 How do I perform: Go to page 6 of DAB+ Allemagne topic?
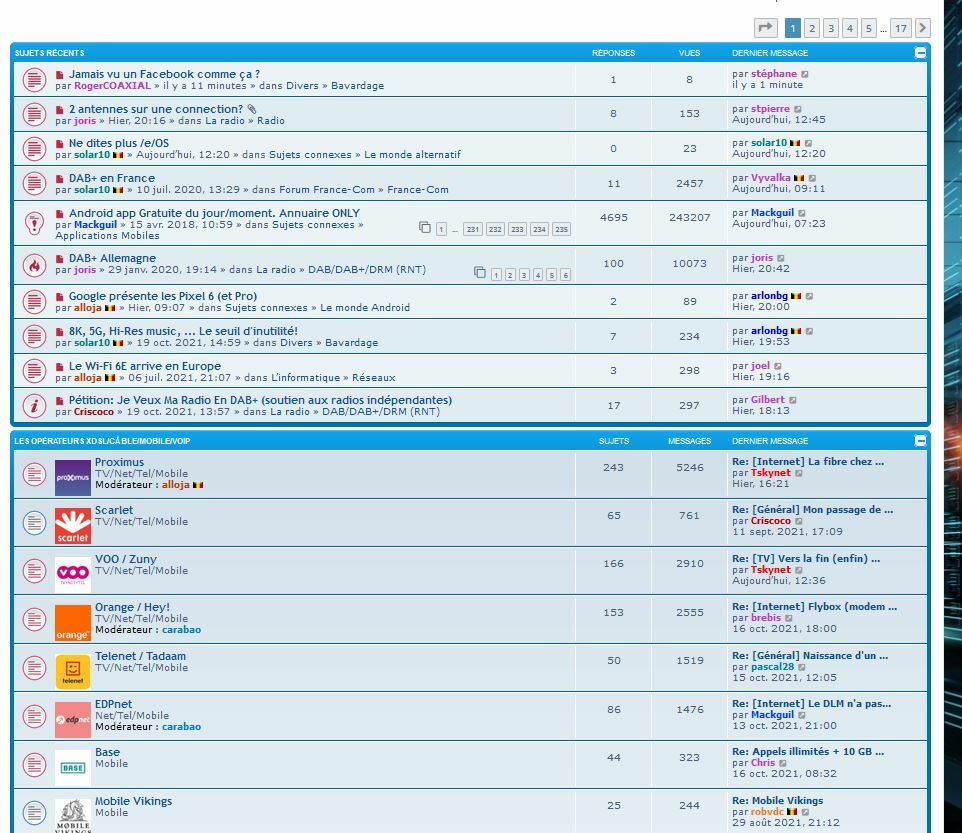tap(566, 275)
